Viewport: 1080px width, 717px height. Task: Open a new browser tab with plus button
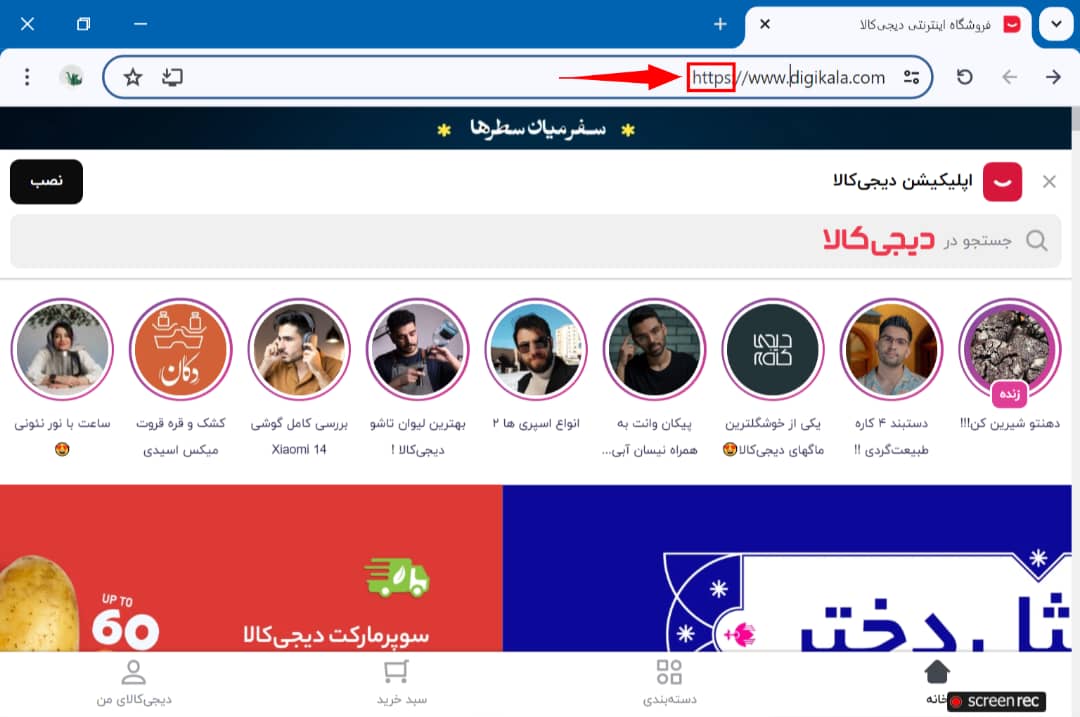coord(720,24)
